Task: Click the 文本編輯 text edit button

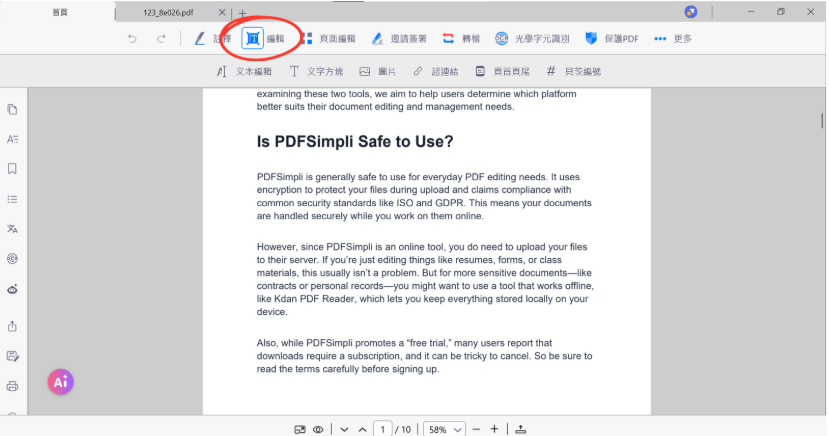Action: [244, 72]
